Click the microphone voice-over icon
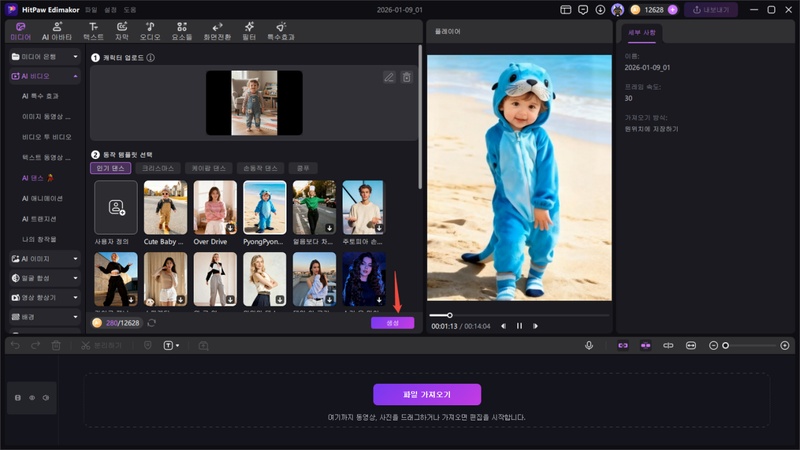This screenshot has height=450, width=800. 589,345
